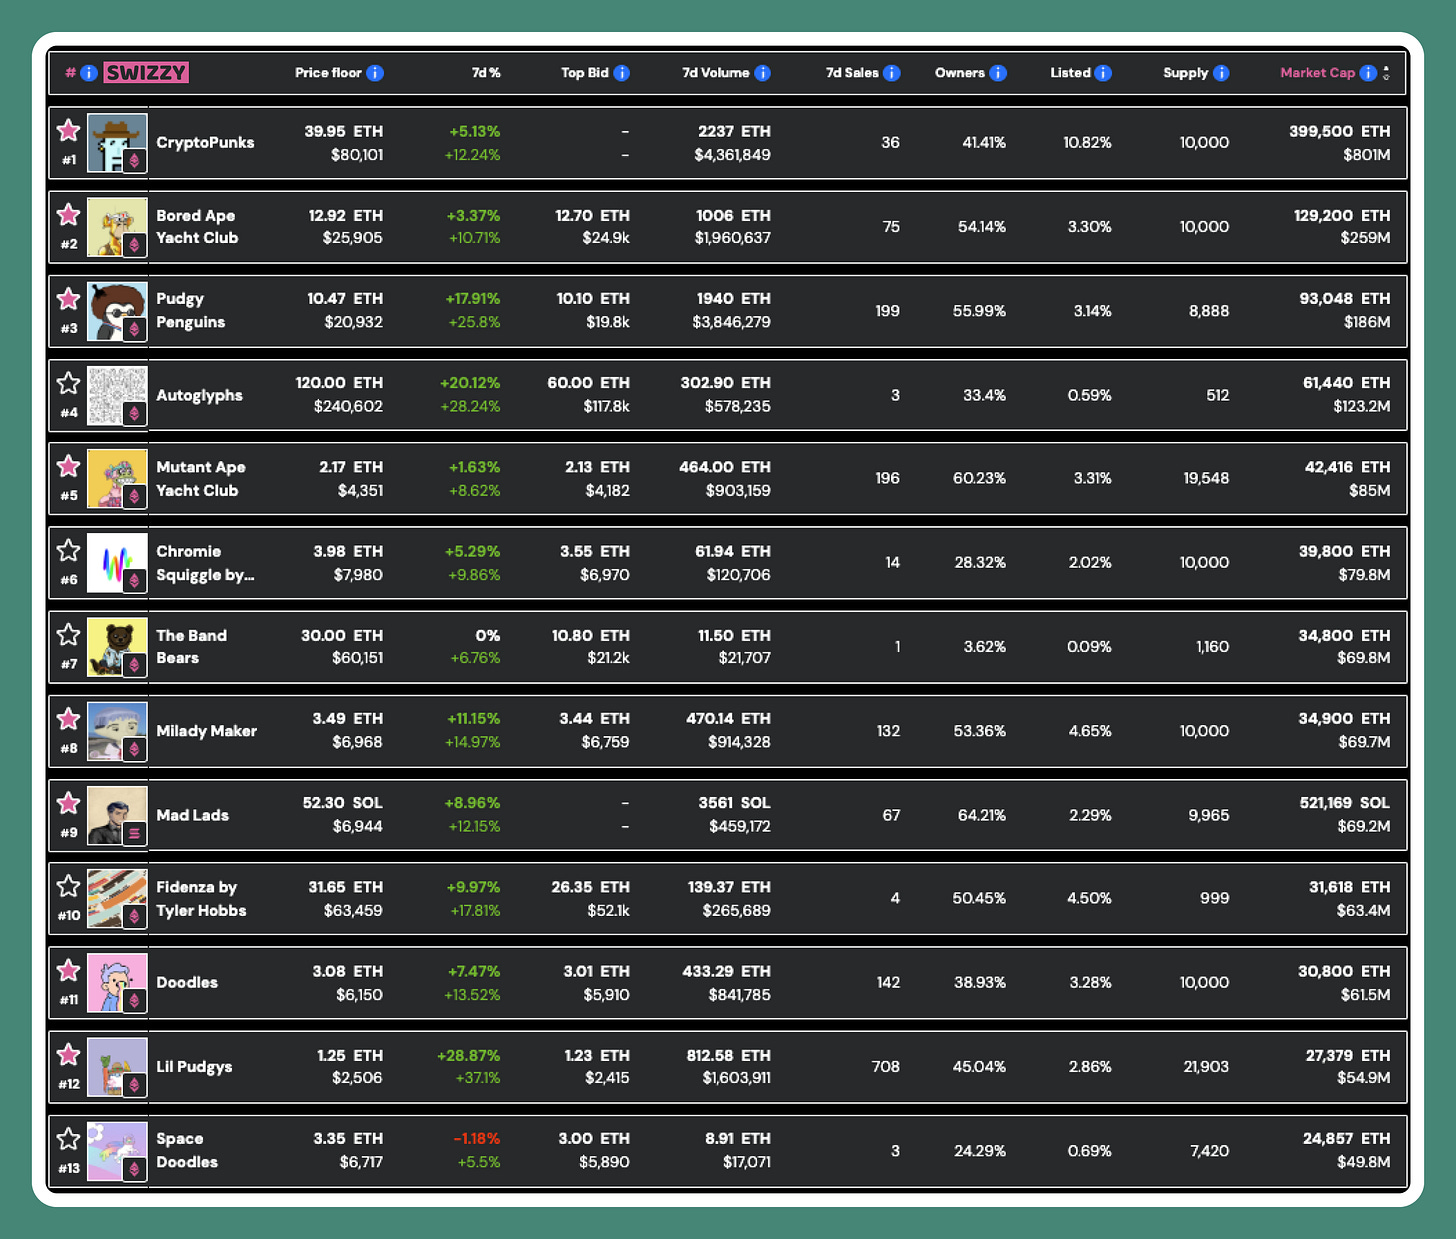The height and width of the screenshot is (1239, 1456).
Task: Click the 708 sales count for Lil Pudgys
Action: click(x=886, y=1067)
